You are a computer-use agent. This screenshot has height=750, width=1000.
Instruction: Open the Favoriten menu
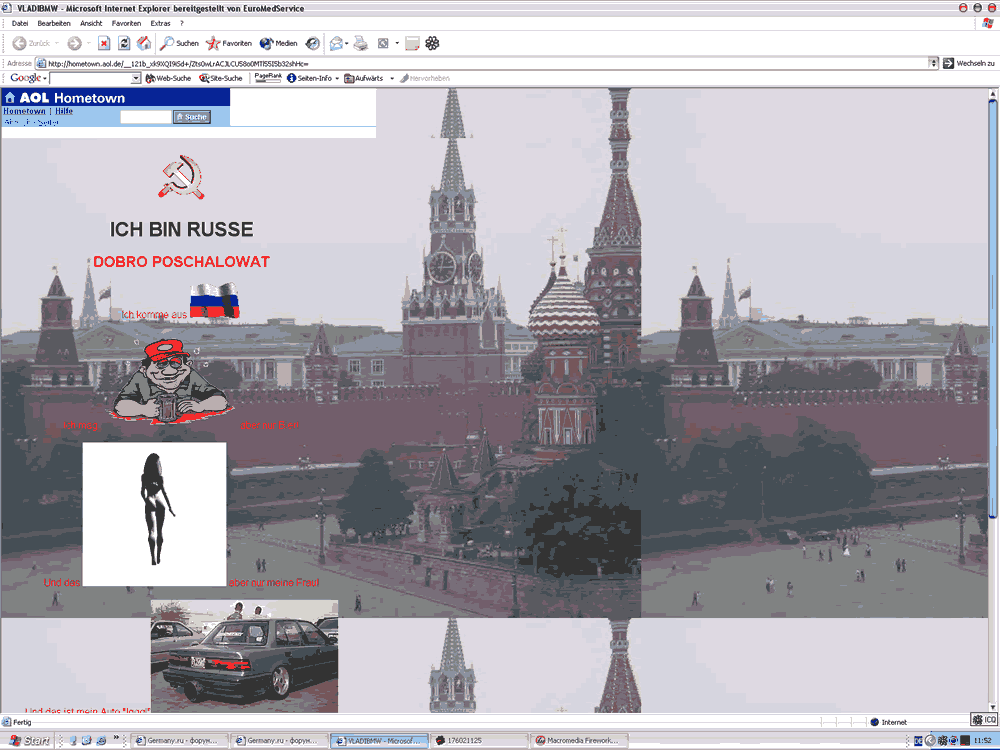click(126, 23)
